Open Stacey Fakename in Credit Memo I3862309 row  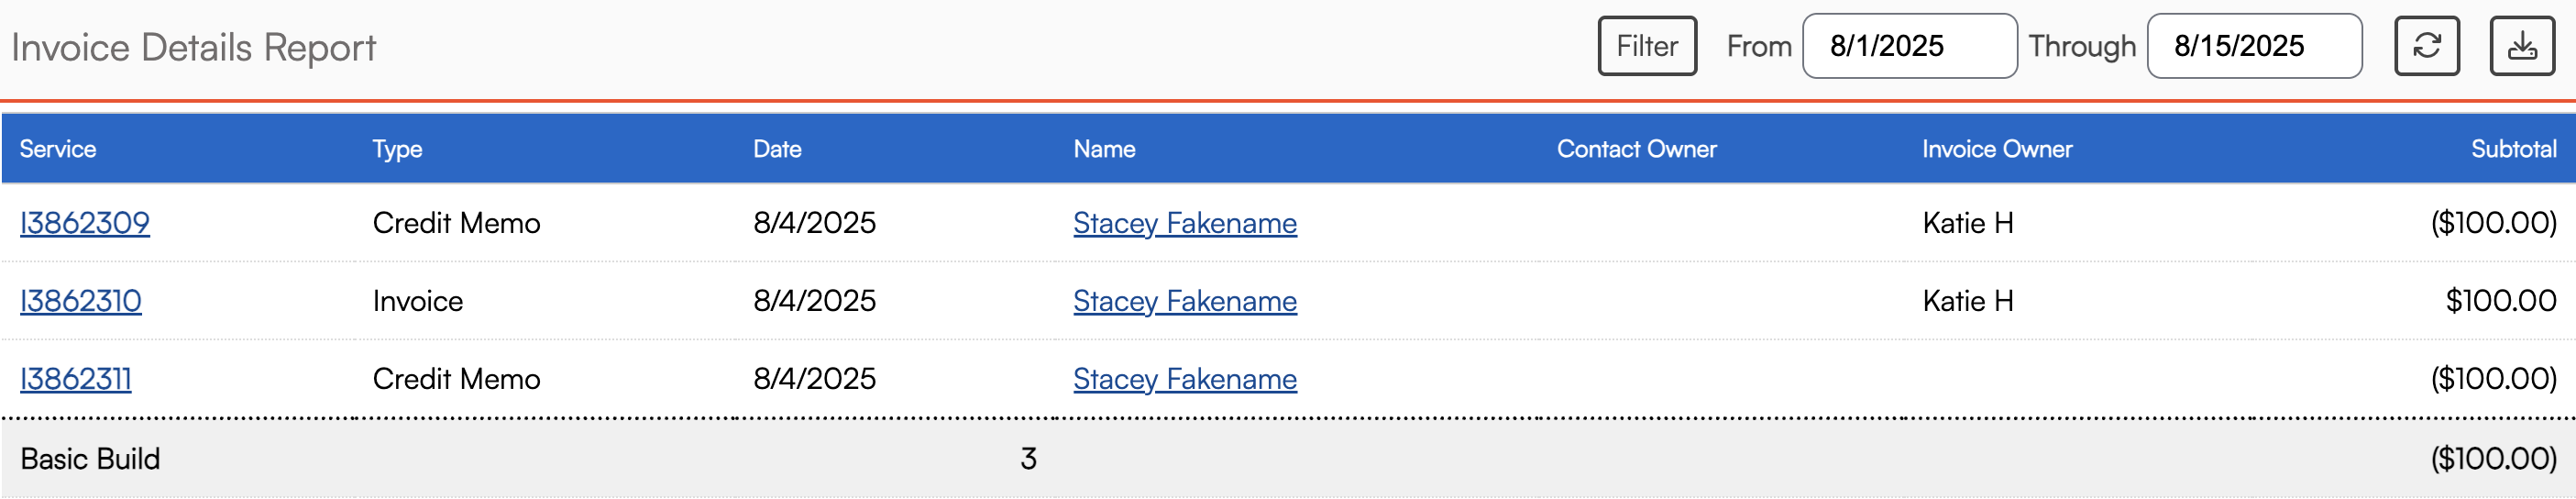point(1184,223)
